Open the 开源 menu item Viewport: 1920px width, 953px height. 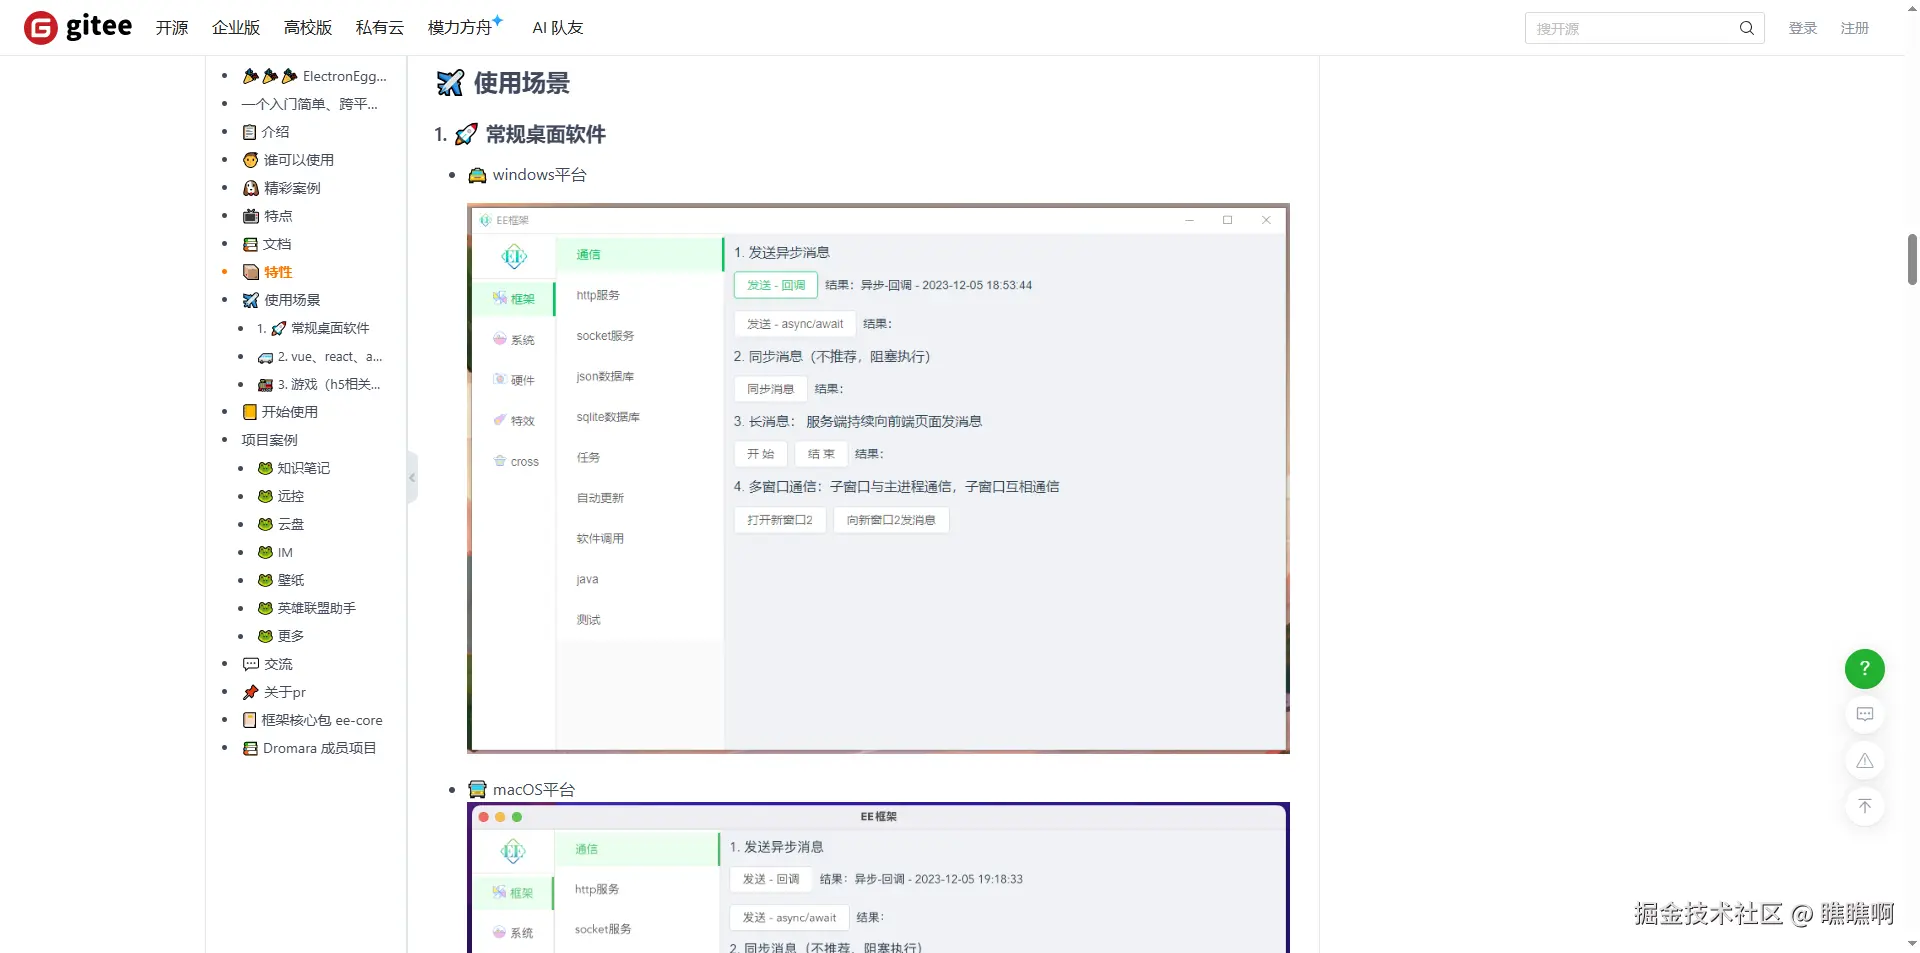click(171, 27)
